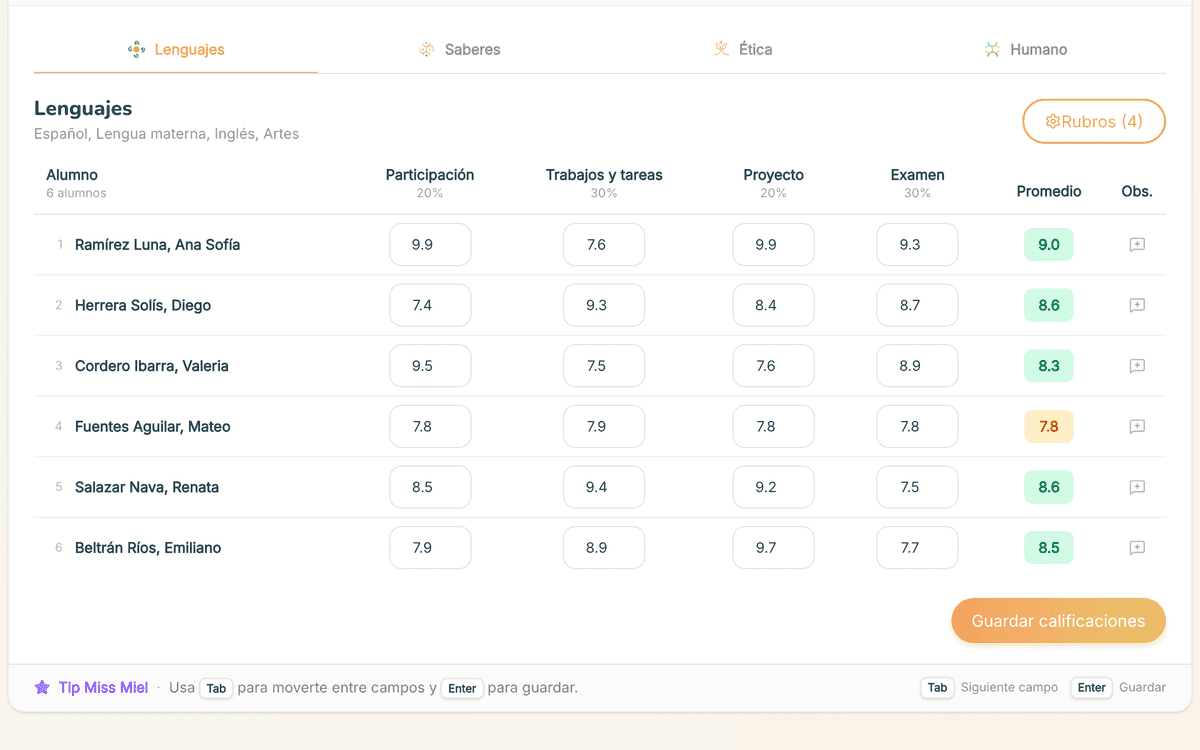Viewport: 1200px width, 750px height.
Task: Save grades with Guardar calificaciones
Action: coord(1058,621)
